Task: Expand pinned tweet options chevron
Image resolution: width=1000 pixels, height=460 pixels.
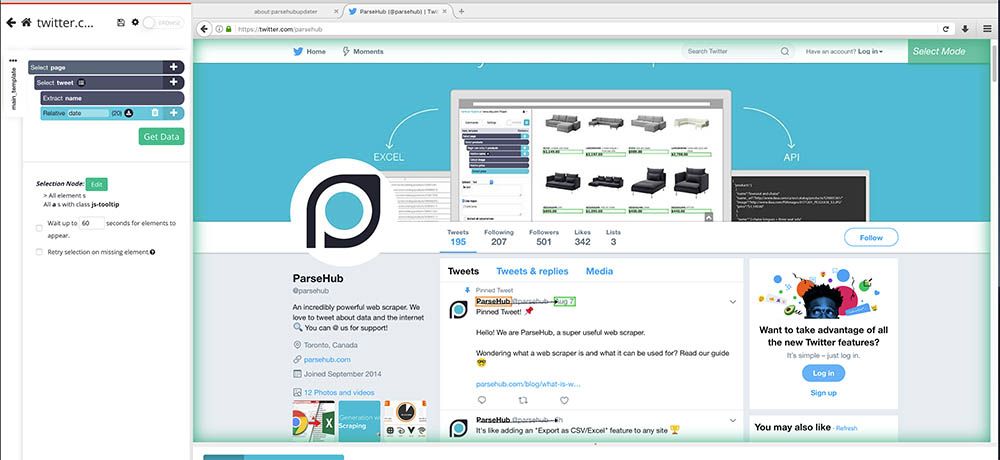Action: [x=733, y=302]
